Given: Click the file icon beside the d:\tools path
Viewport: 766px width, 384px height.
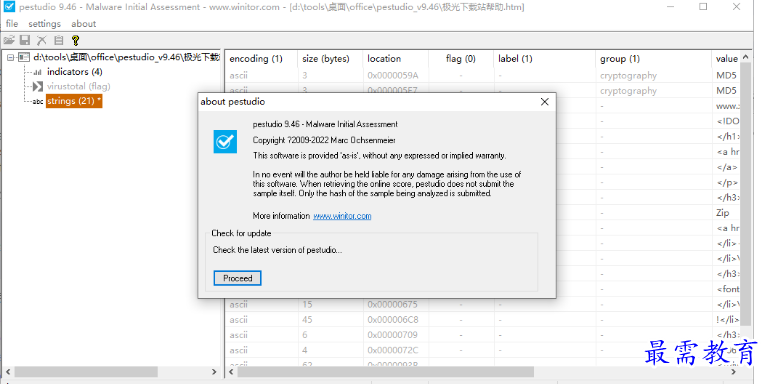Looking at the screenshot, I should [x=24, y=58].
